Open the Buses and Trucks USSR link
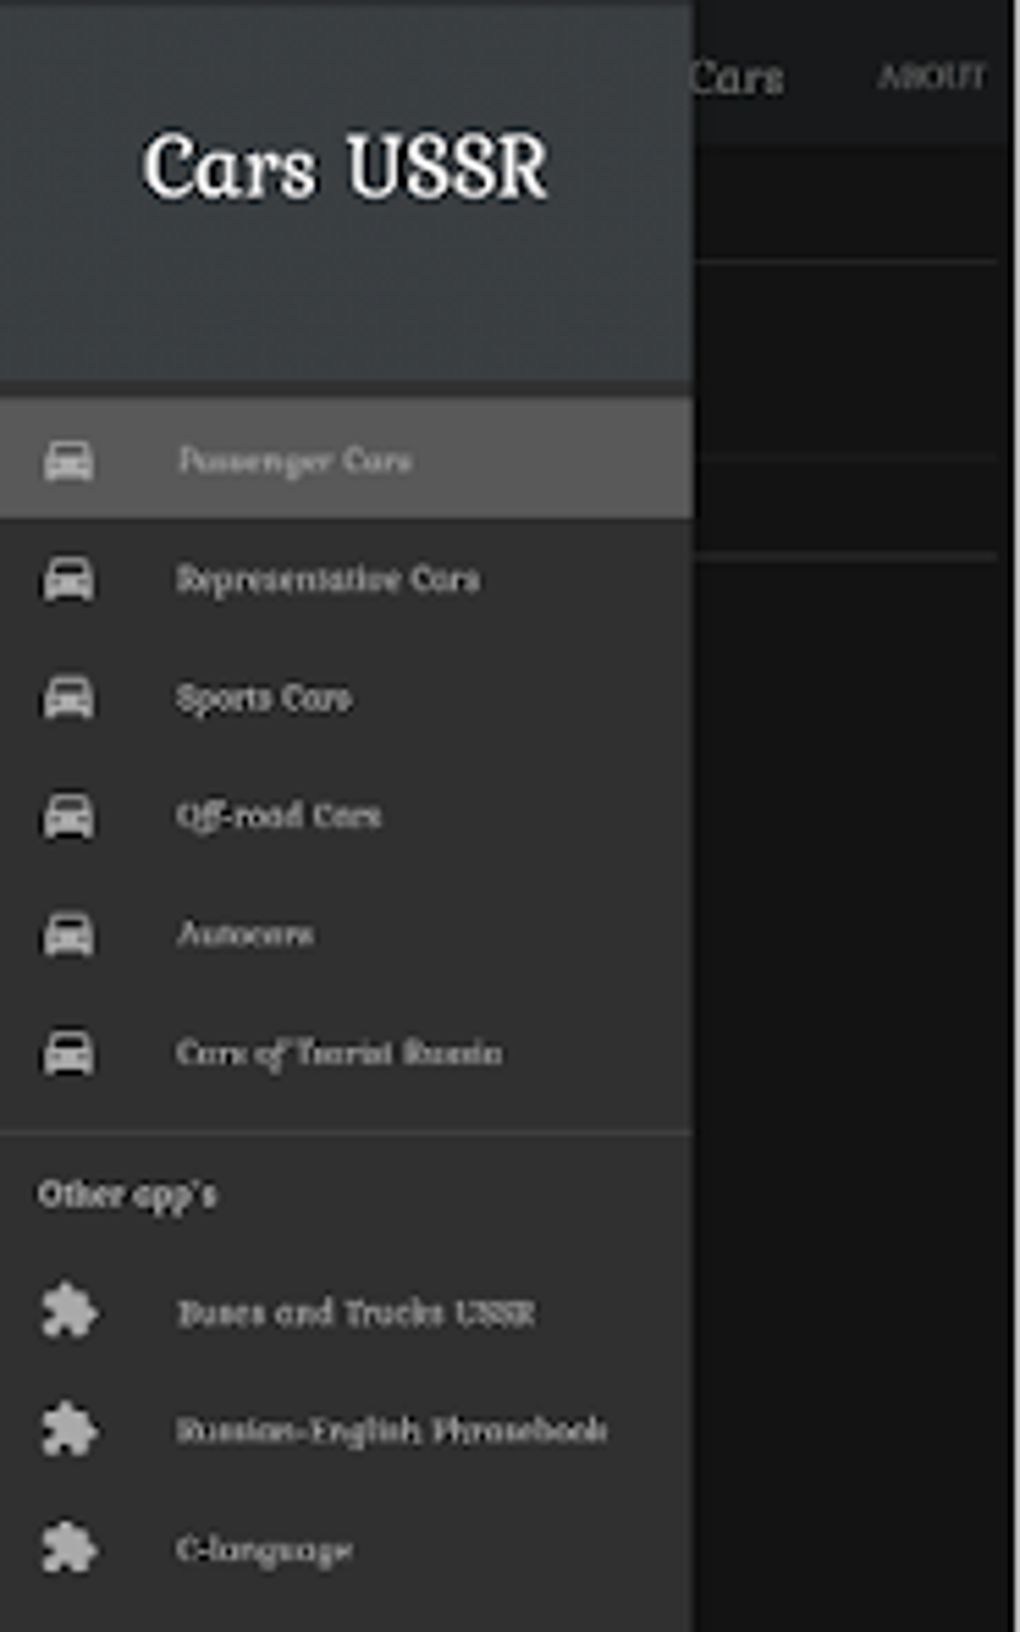The image size is (1020, 1632). point(356,1313)
